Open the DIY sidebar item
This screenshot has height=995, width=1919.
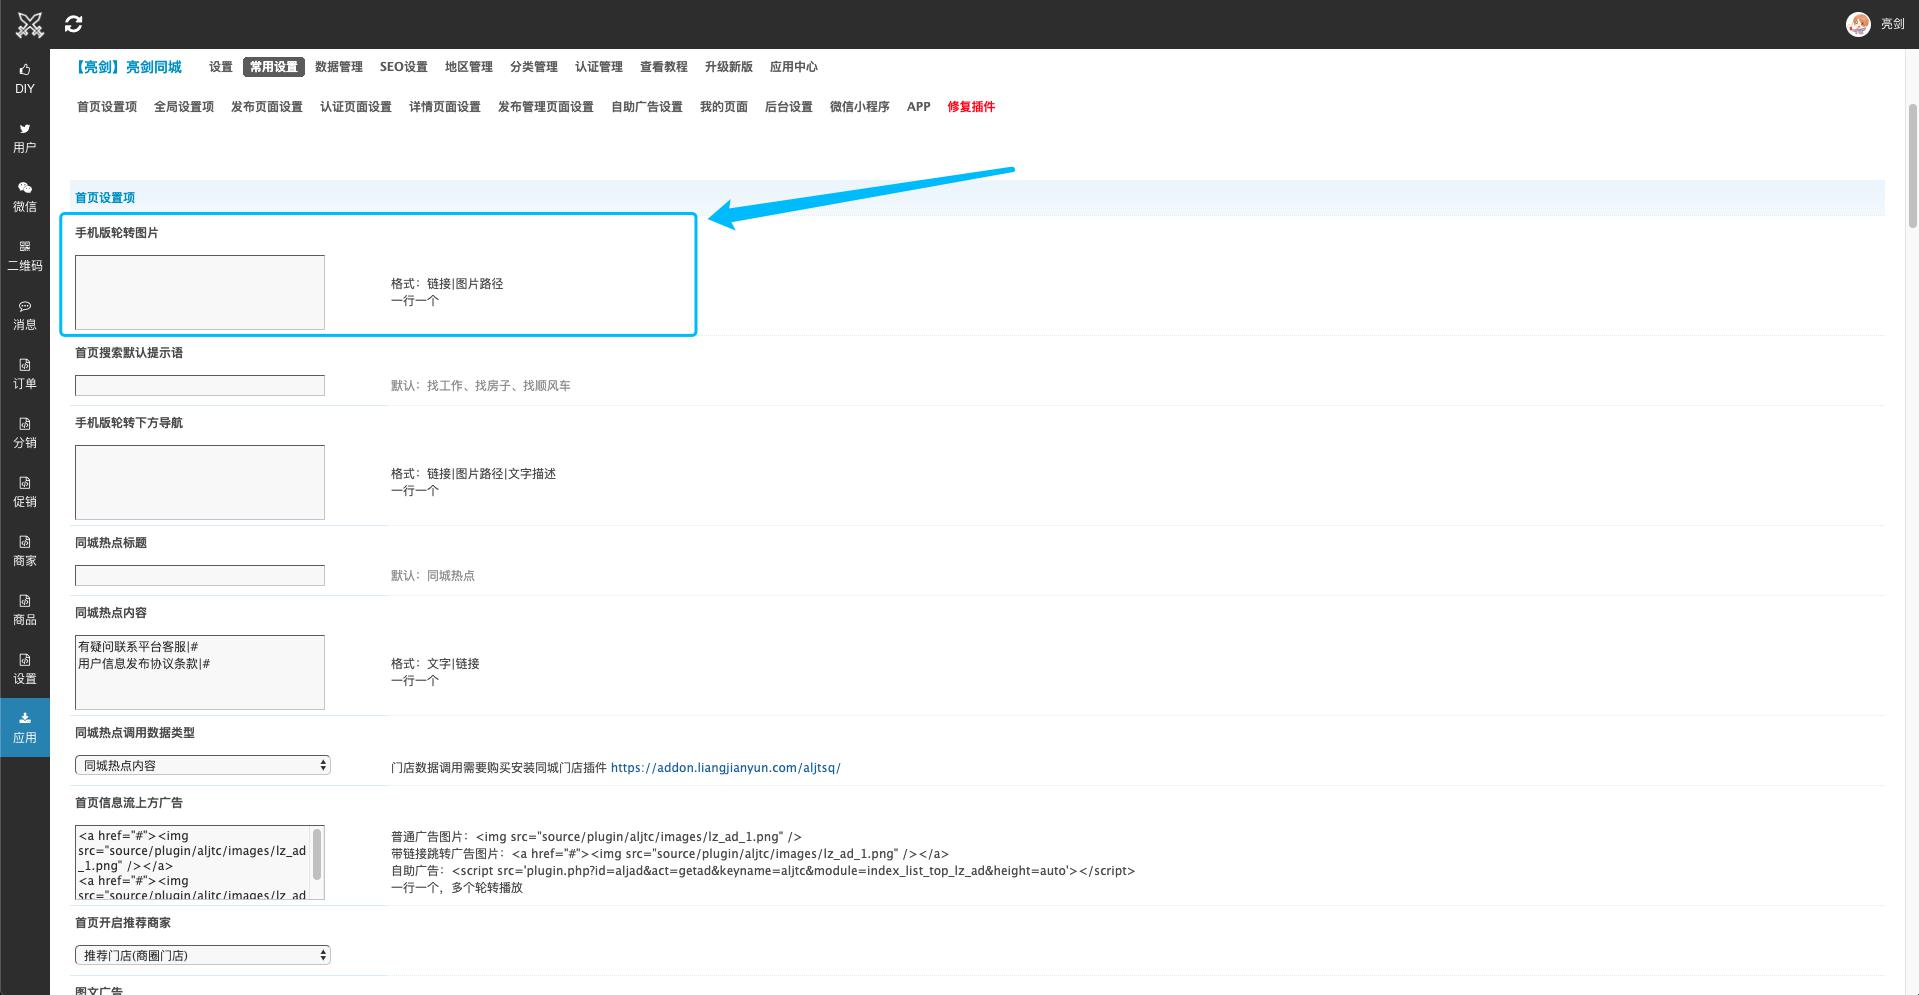25,79
